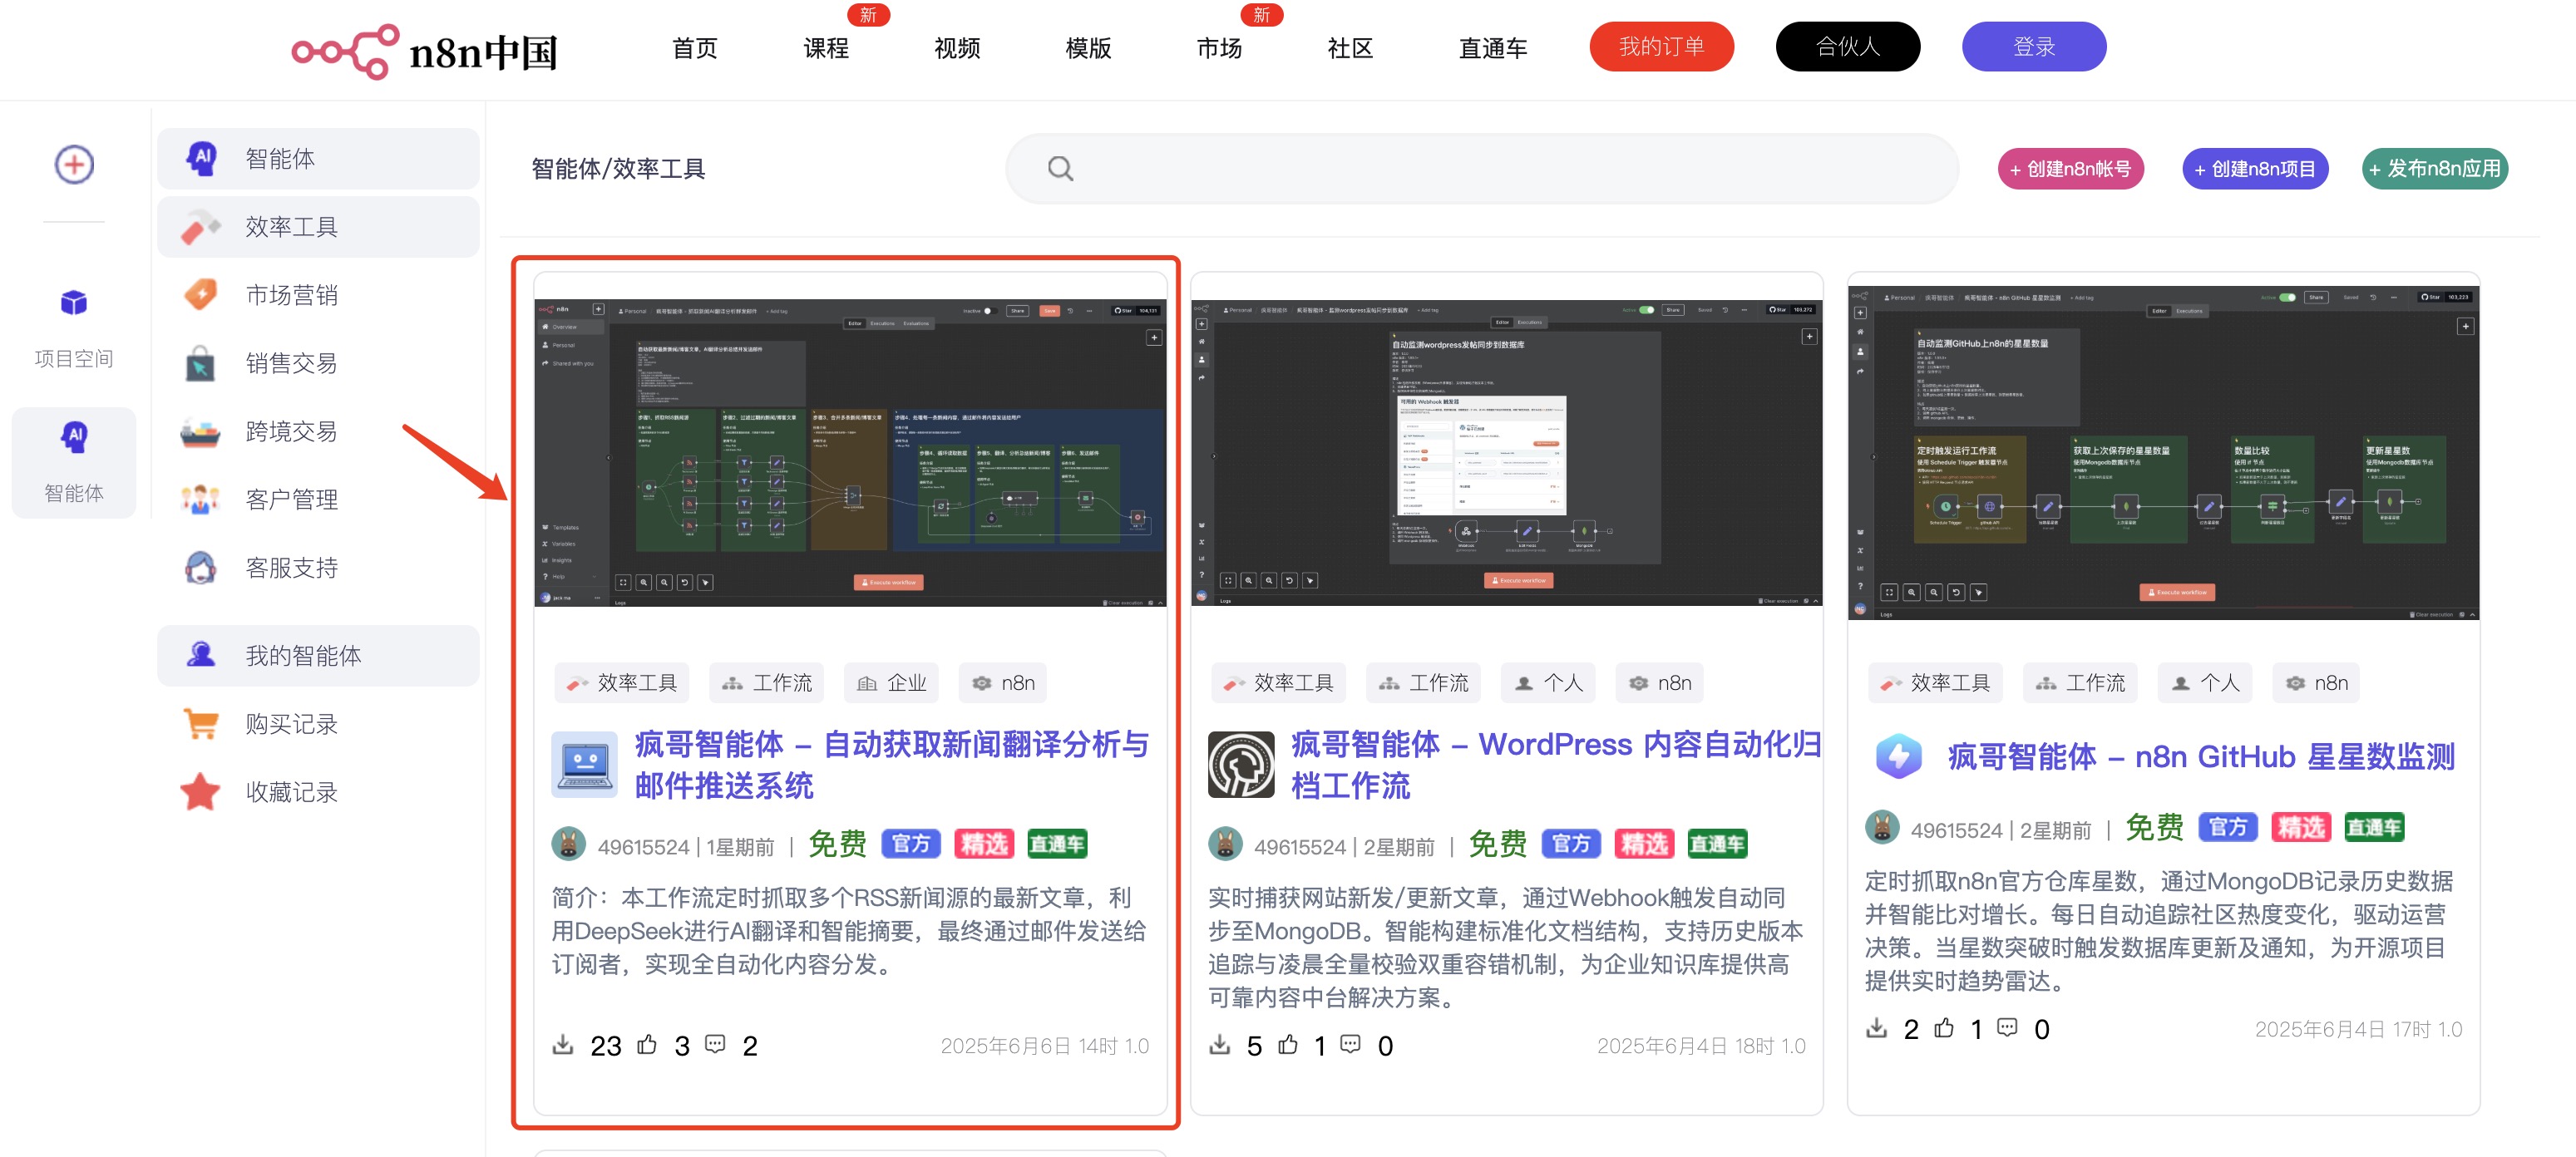Click the purple 登录 button

coord(2033,47)
